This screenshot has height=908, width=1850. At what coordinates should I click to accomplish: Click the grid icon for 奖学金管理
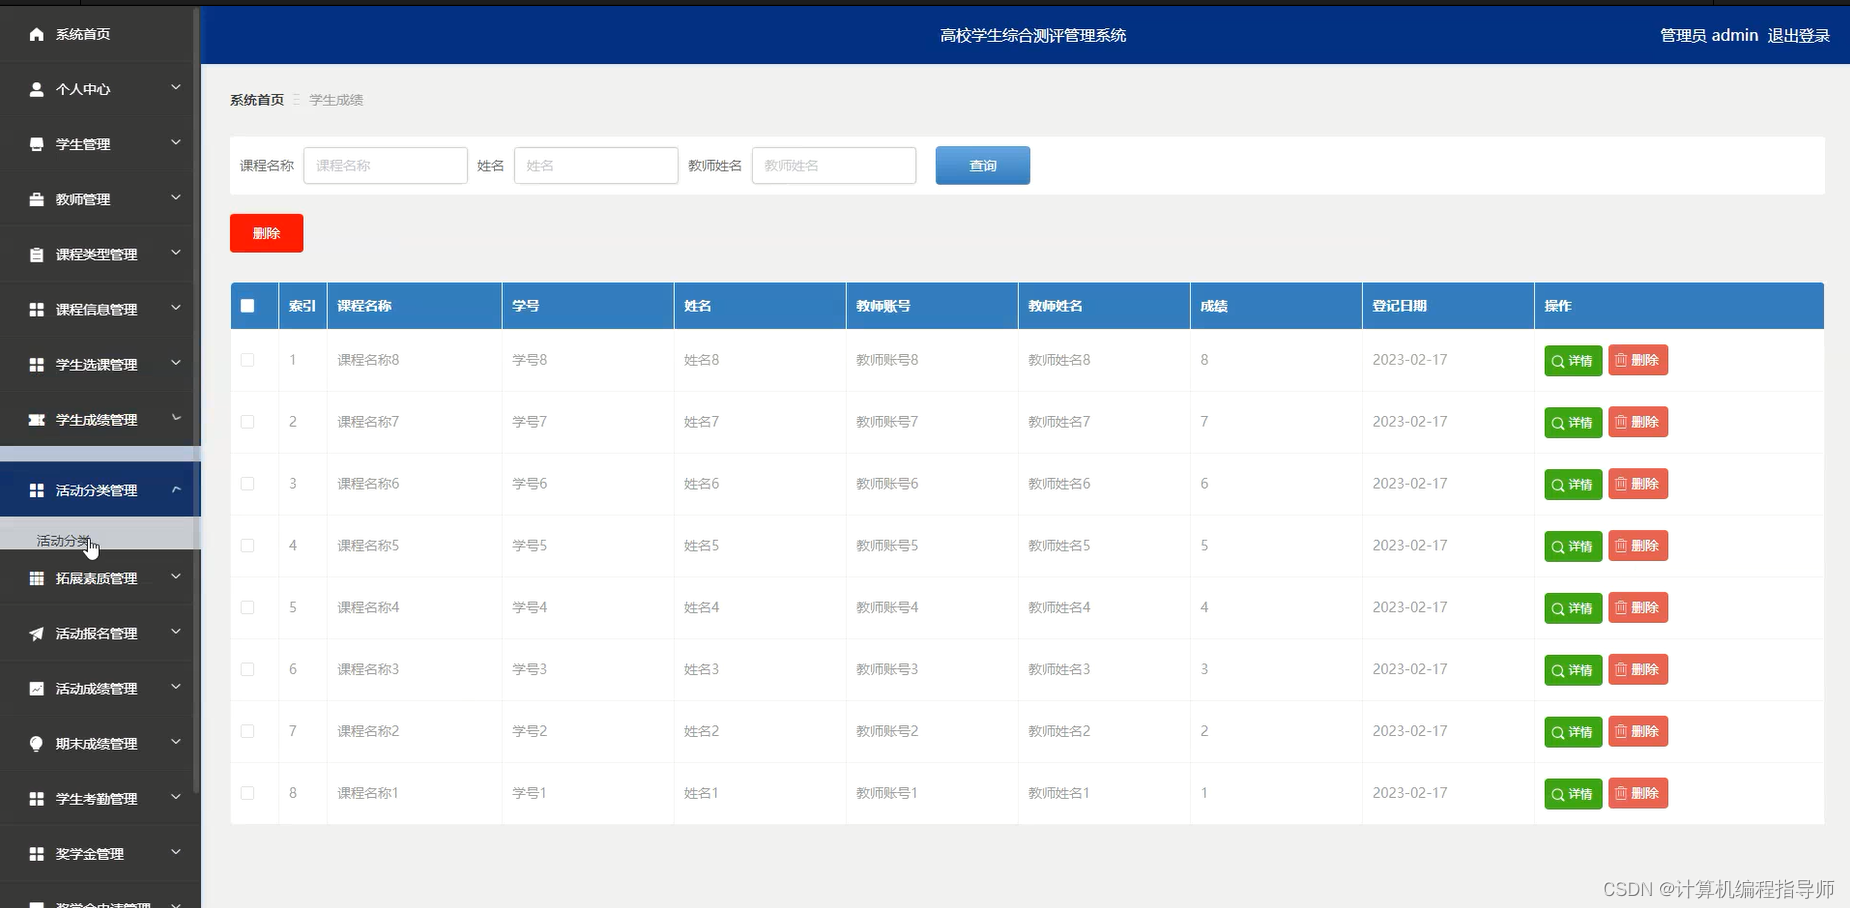[37, 853]
